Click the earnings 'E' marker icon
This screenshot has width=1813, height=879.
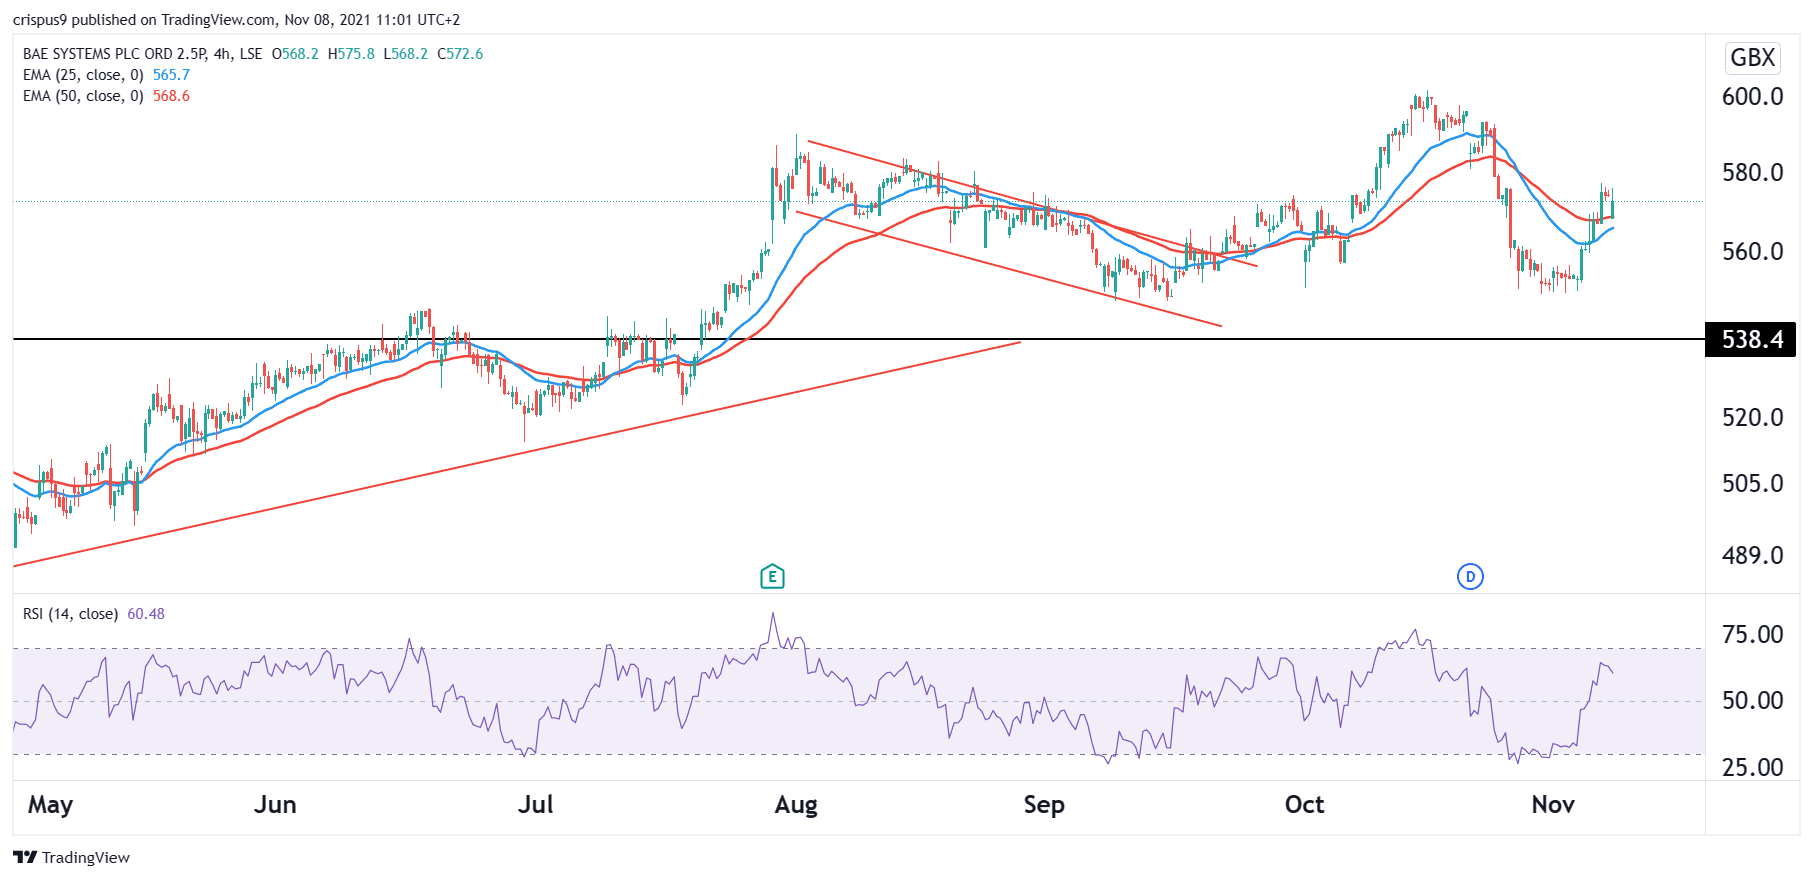[x=772, y=576]
